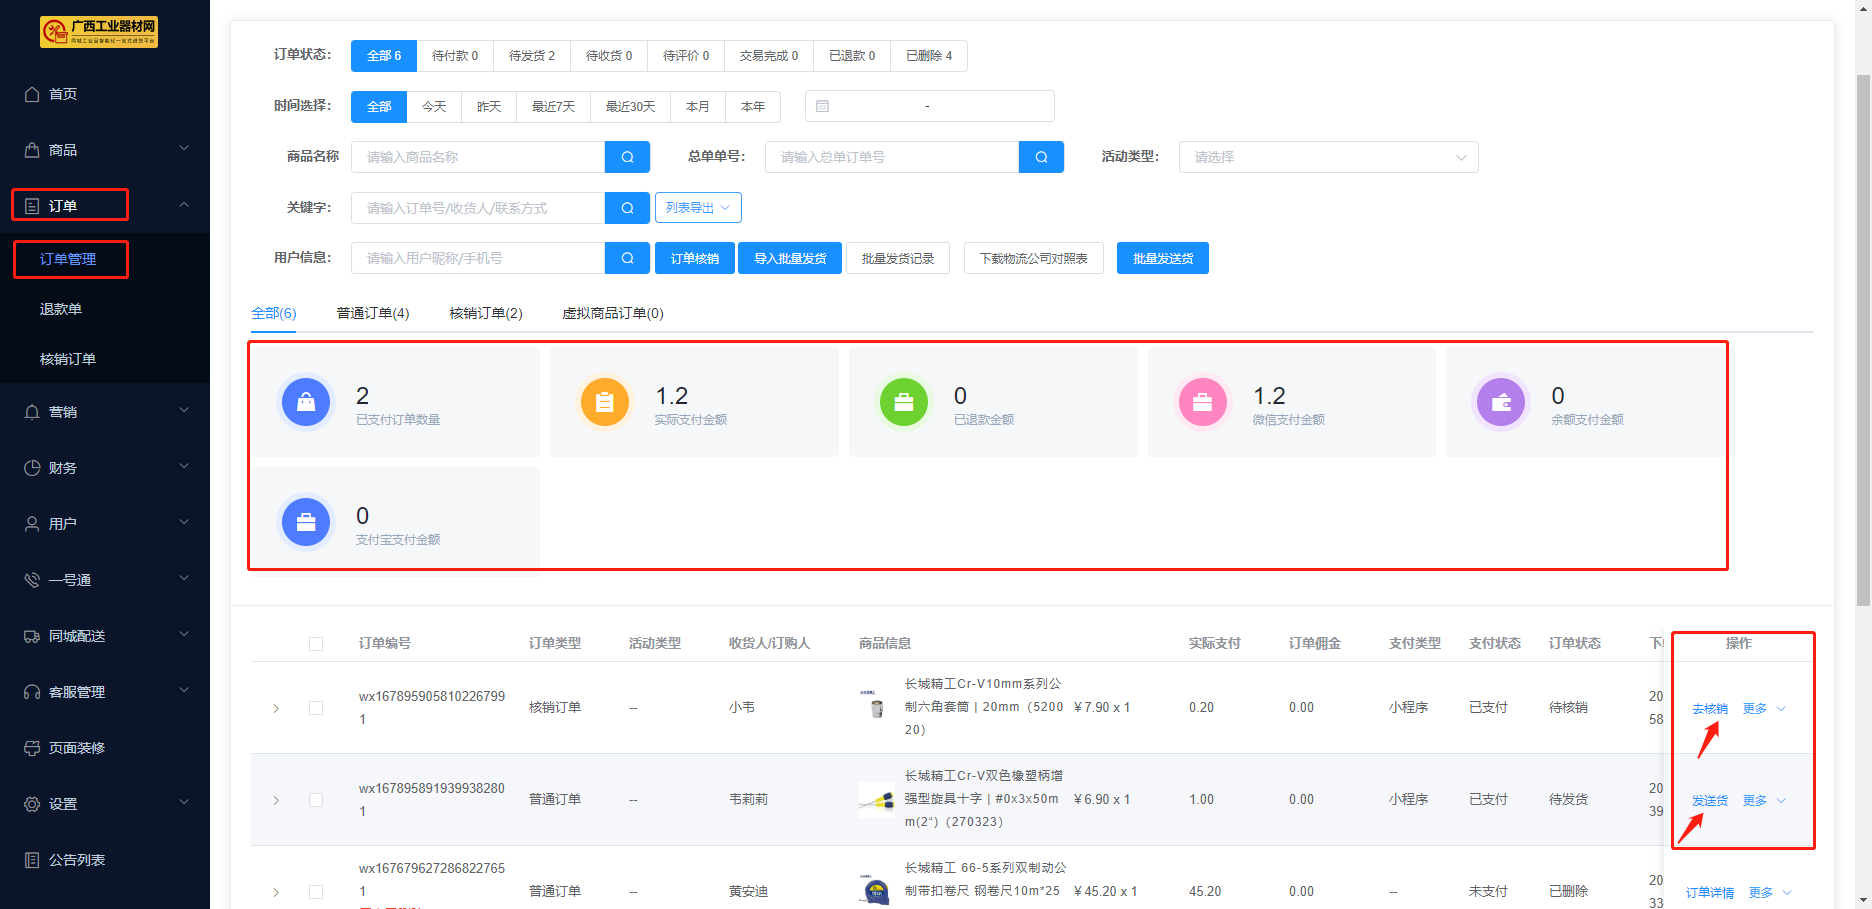Viewport: 1872px width, 909px height.
Task: Toggle the select-all checkbox in table header
Action: pyautogui.click(x=316, y=644)
